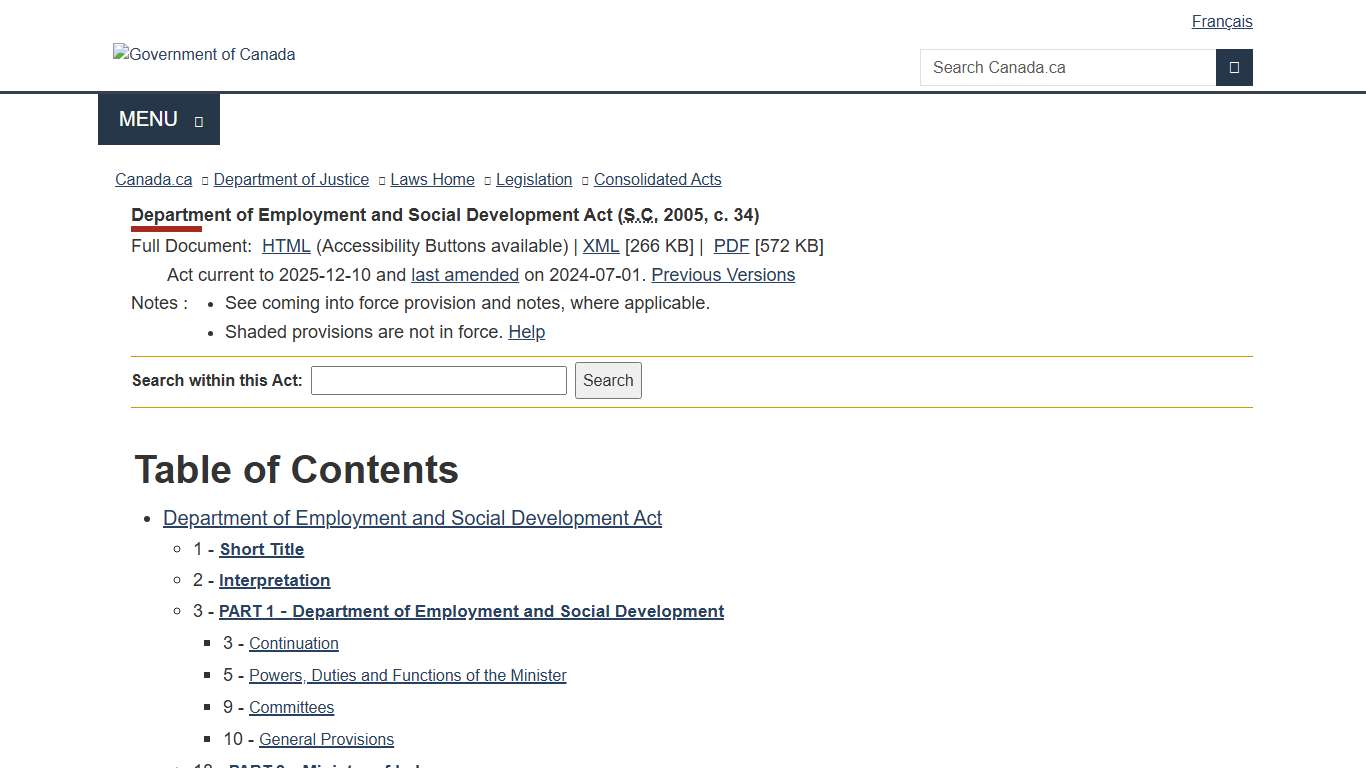Open the Legislation breadcrumb link
This screenshot has height=768, width=1366.
533,179
